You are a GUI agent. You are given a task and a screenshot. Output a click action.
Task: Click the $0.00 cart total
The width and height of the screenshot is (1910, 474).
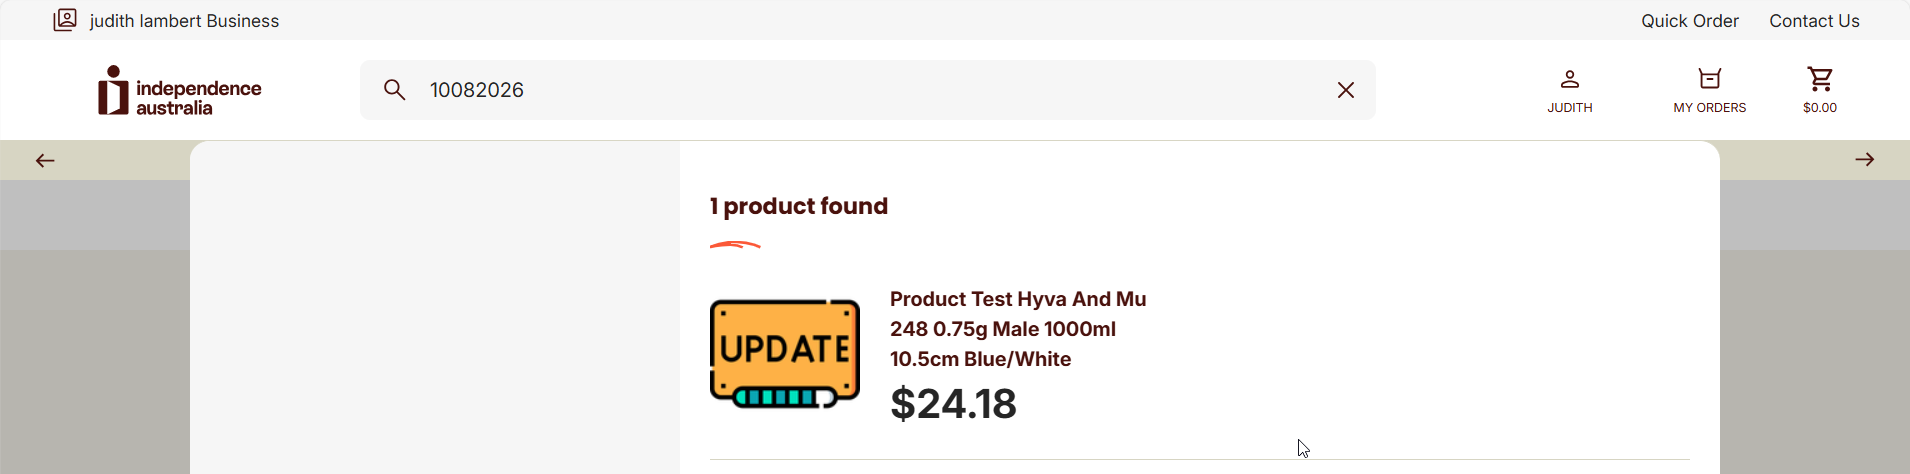tap(1820, 108)
